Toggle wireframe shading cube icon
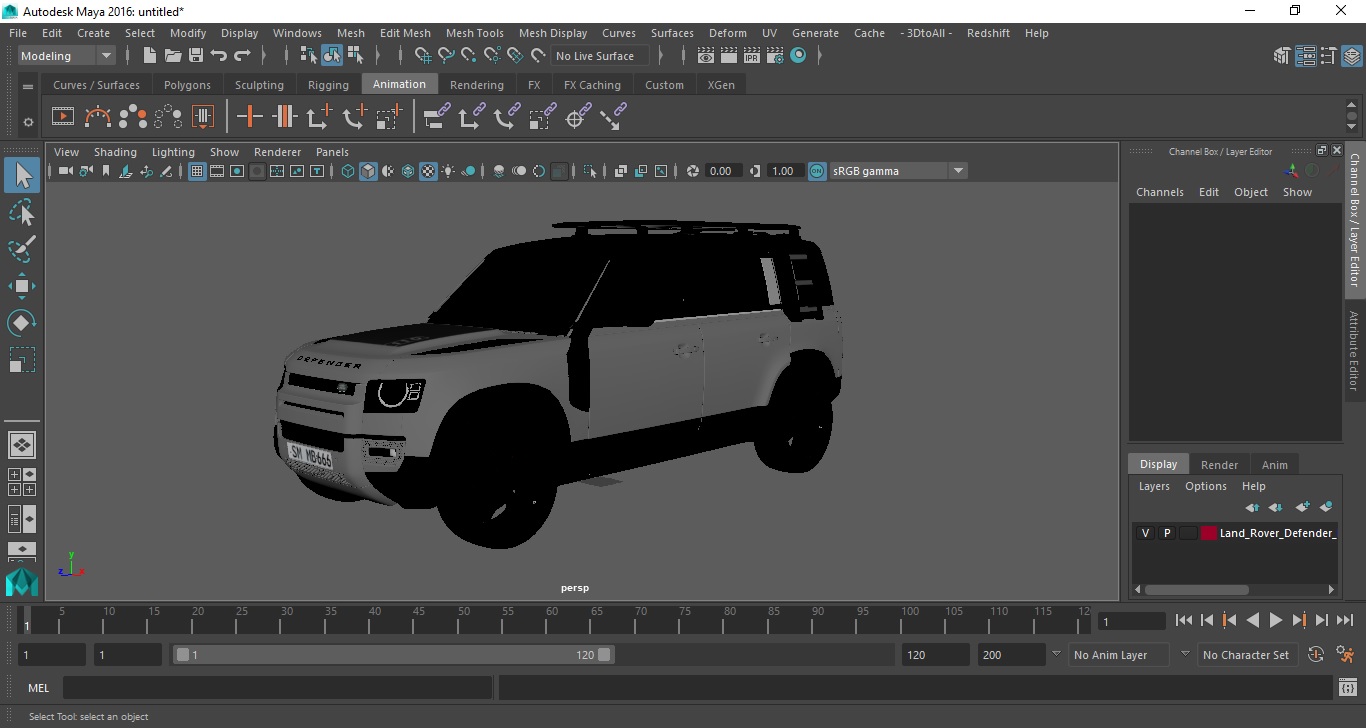The image size is (1366, 728). tap(348, 171)
